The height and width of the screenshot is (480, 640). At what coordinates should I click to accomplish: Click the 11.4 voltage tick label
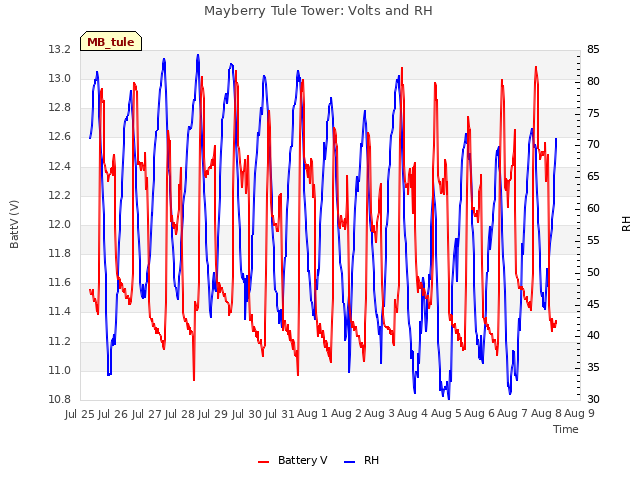60,312
